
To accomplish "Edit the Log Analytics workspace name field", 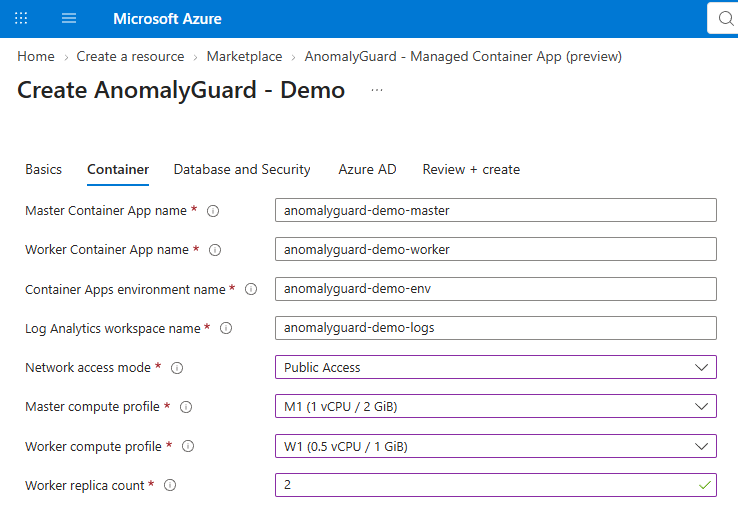I will pos(496,328).
